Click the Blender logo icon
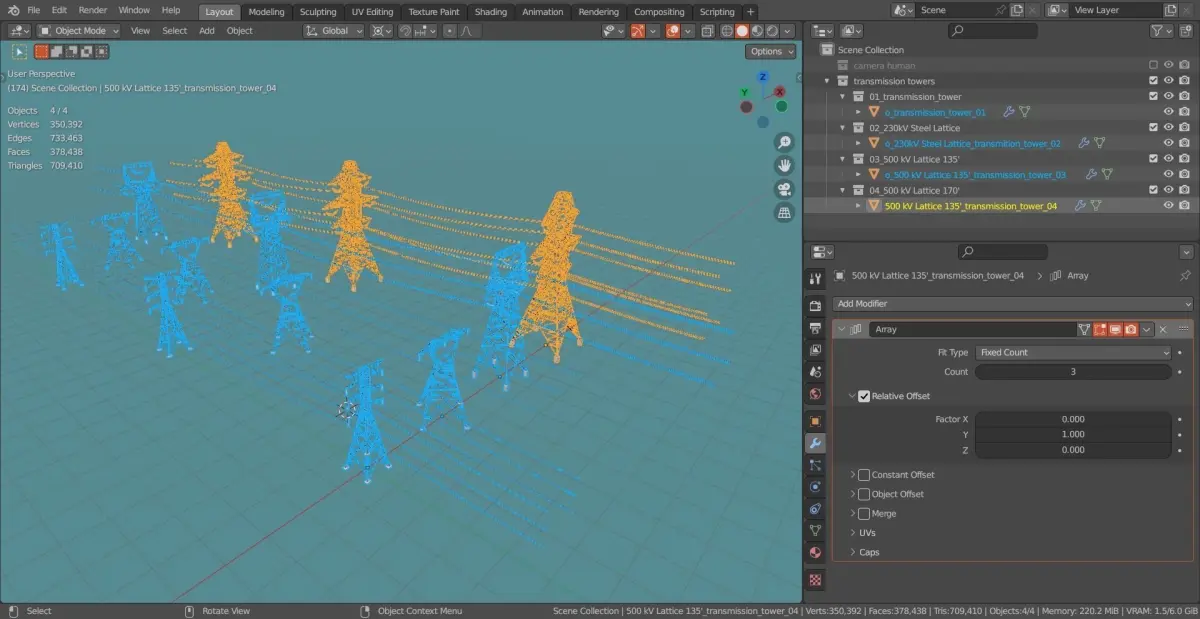The width and height of the screenshot is (1200, 619). pos(12,10)
